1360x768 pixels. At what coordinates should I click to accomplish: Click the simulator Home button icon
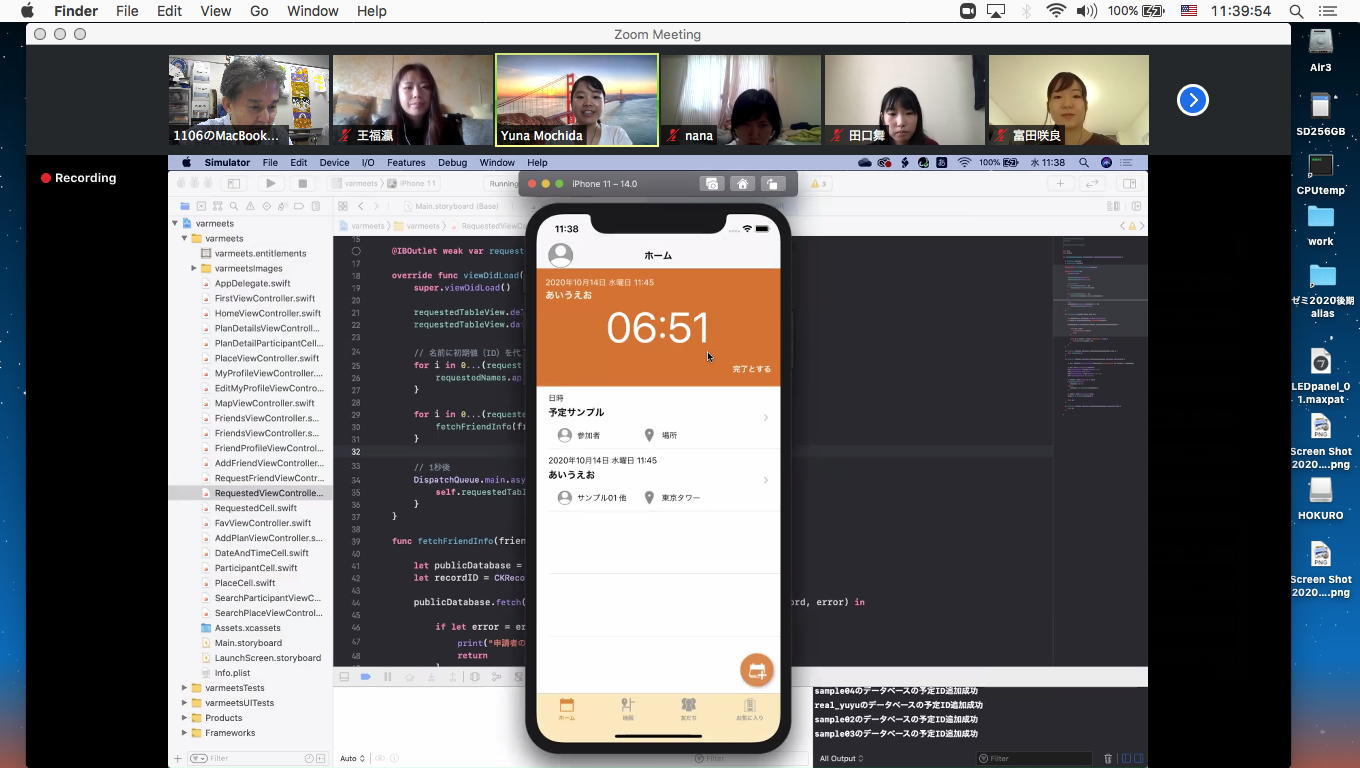point(742,184)
